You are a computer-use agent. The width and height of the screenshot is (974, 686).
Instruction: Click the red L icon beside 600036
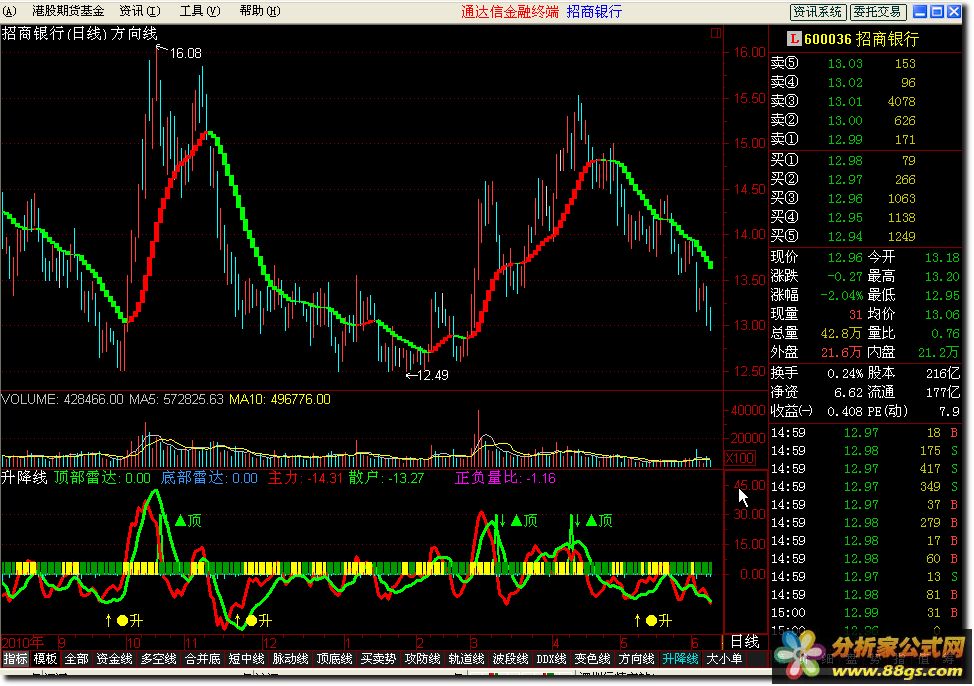(x=794, y=39)
